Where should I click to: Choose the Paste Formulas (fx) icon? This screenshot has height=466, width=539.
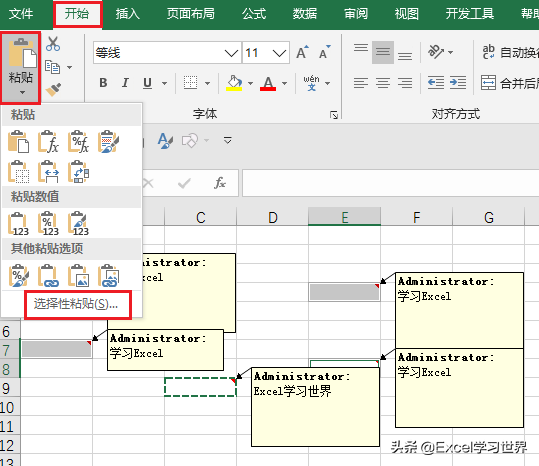pyautogui.click(x=48, y=141)
